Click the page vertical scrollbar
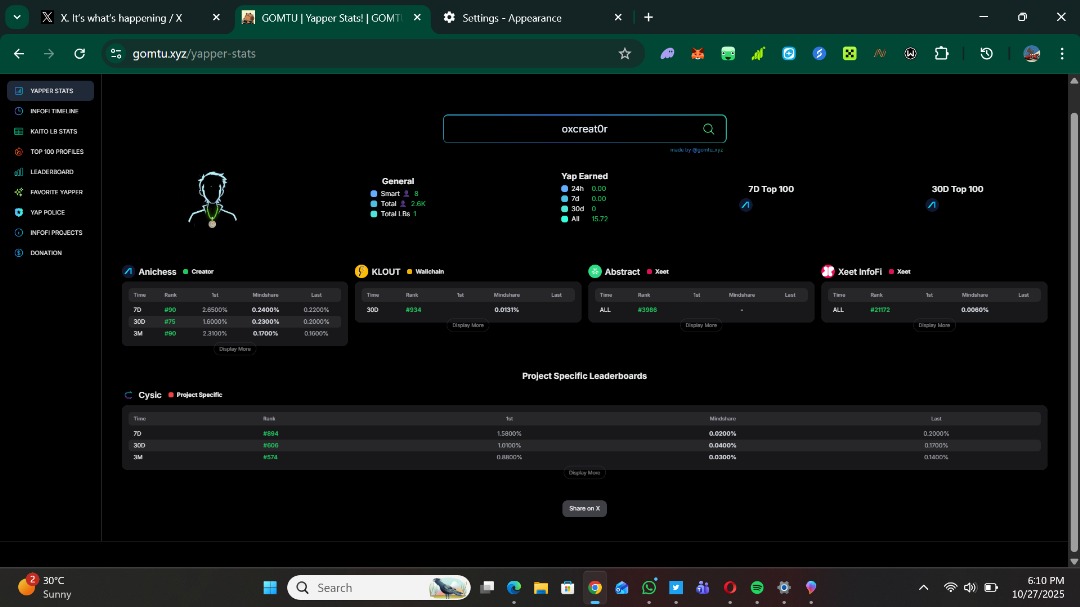This screenshot has height=607, width=1080. [x=1074, y=331]
